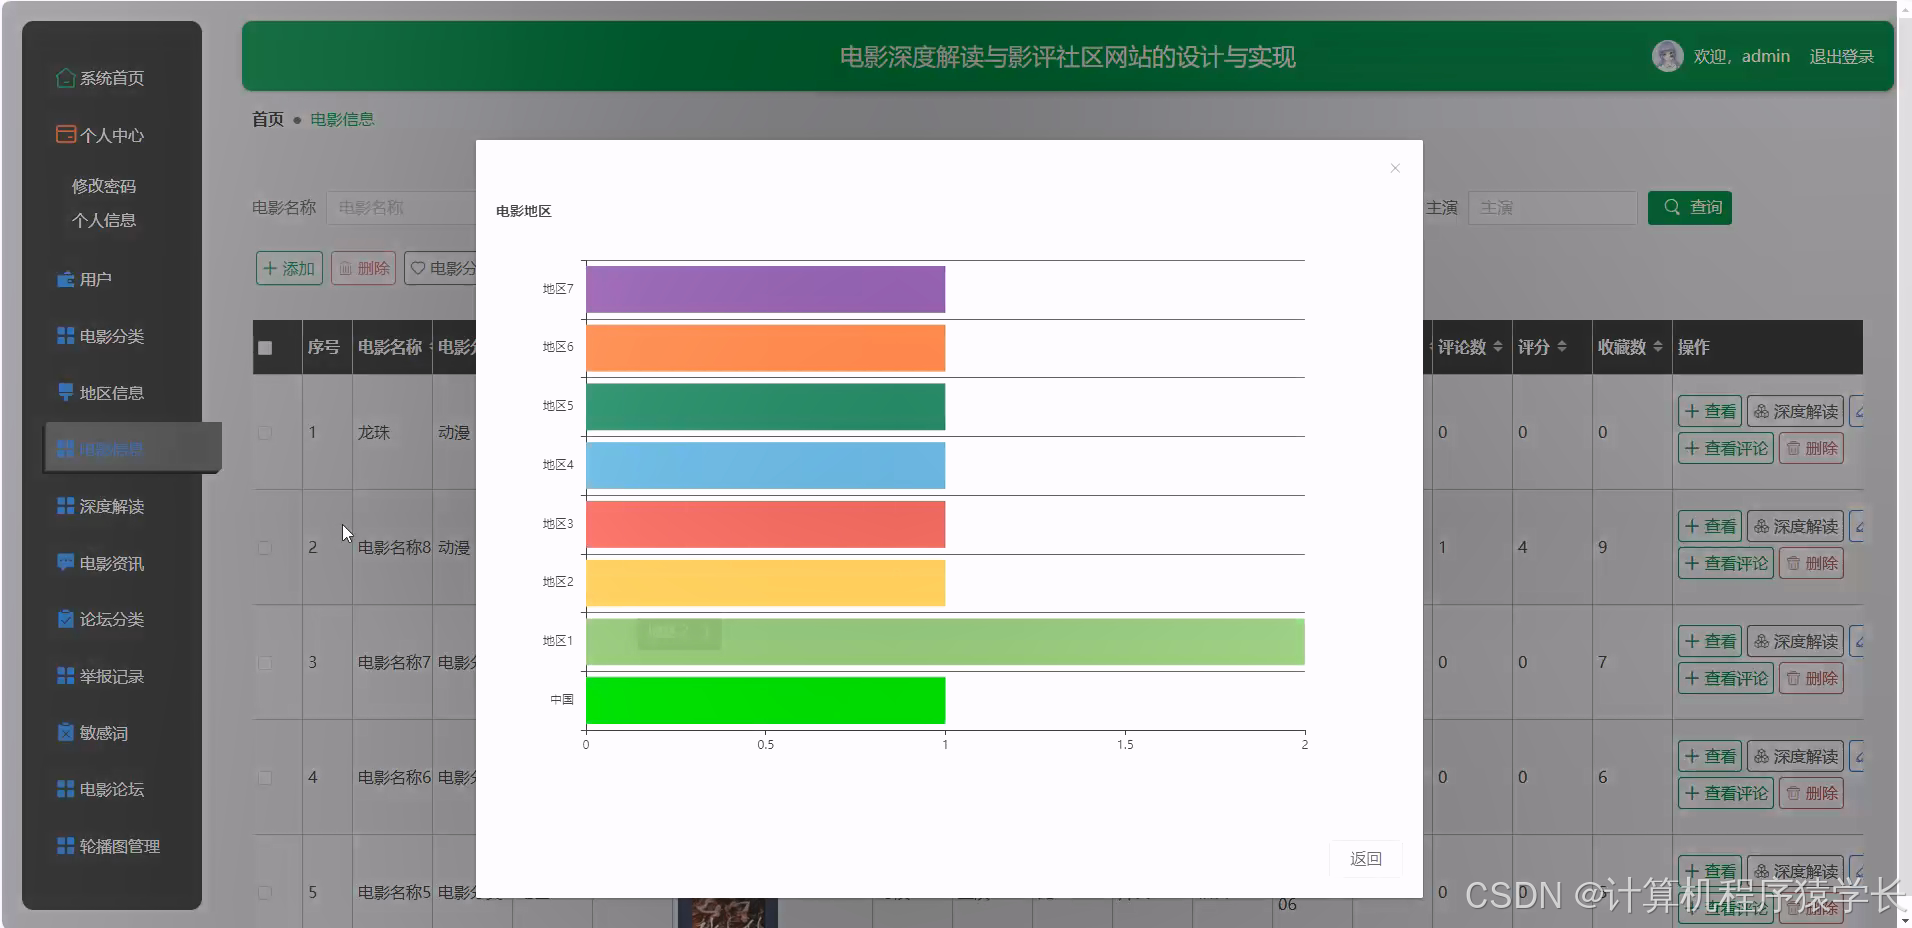
Task: Click 退出登录 to log out
Action: 1841,56
